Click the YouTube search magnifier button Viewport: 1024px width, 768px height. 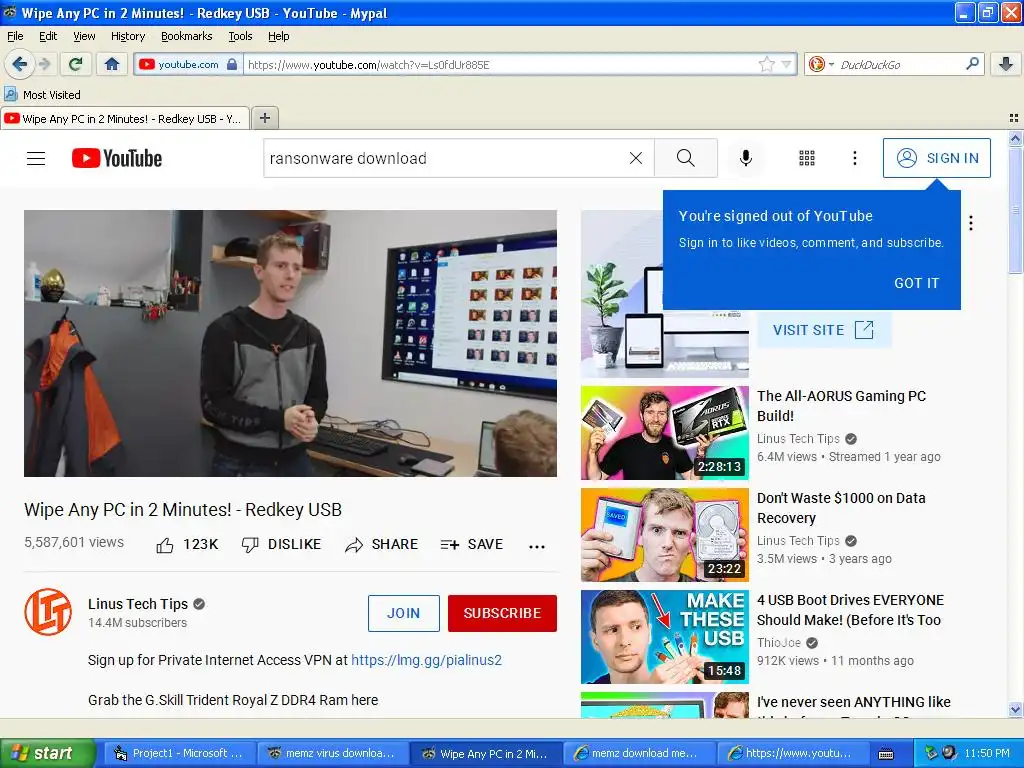[686, 158]
